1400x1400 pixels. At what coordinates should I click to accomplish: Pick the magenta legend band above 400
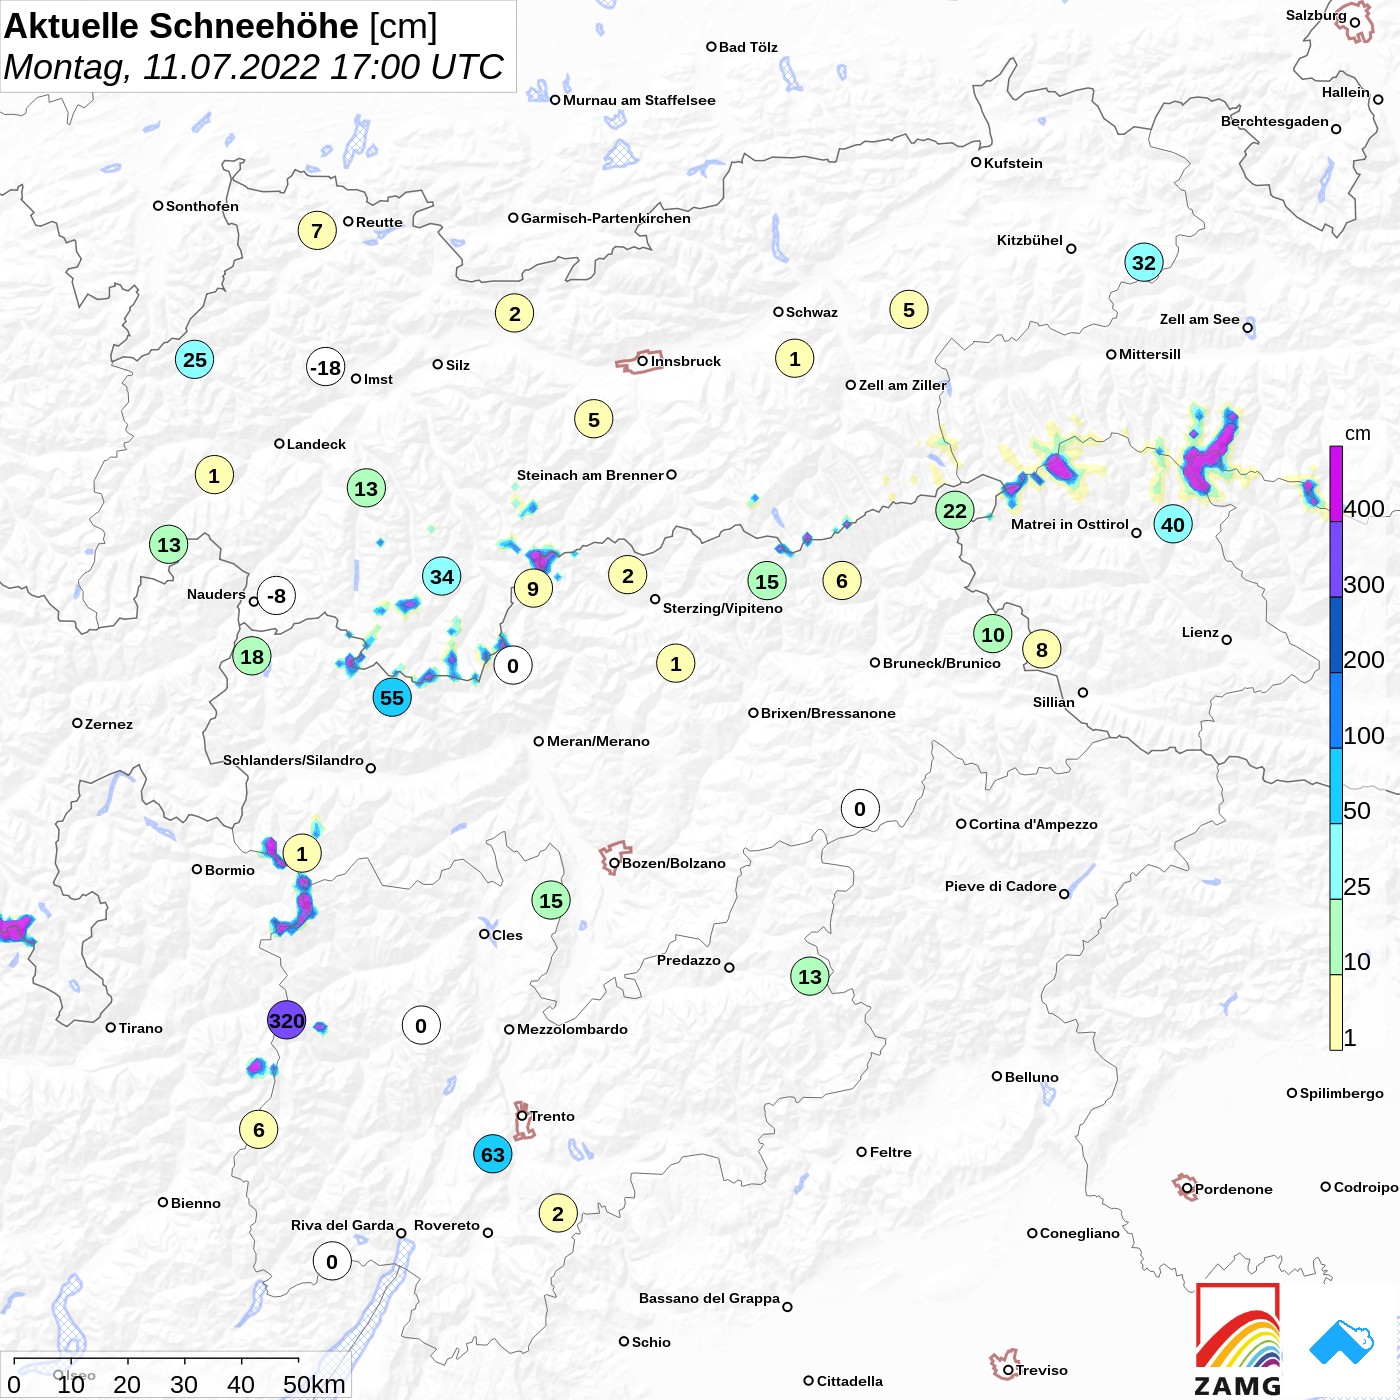1336,484
